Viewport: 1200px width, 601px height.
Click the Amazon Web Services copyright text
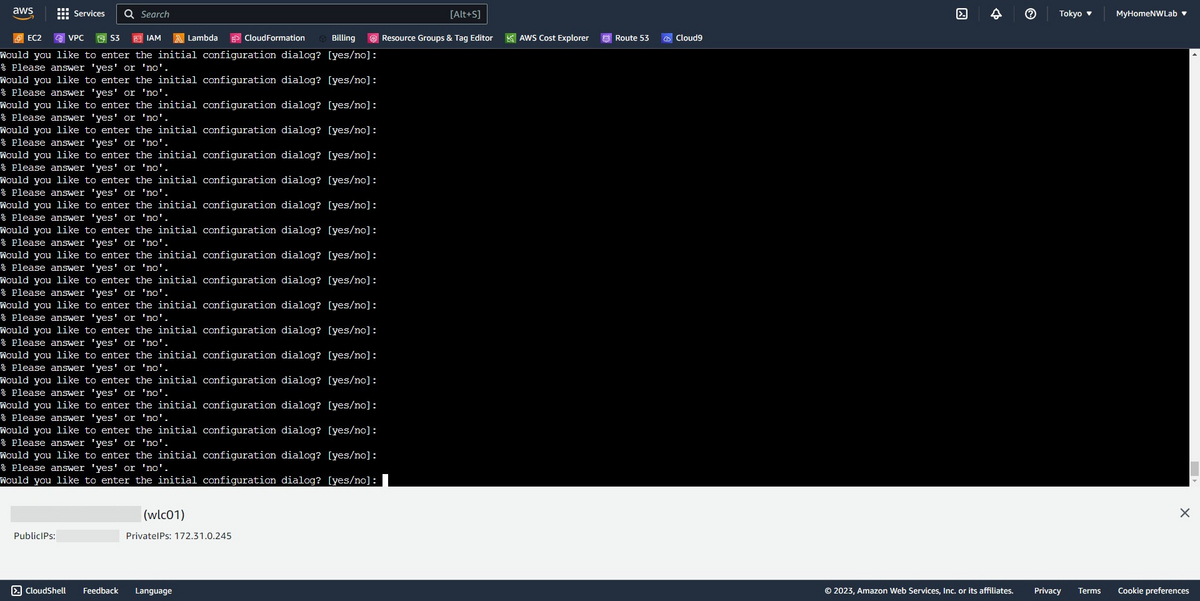pyautogui.click(x=919, y=591)
